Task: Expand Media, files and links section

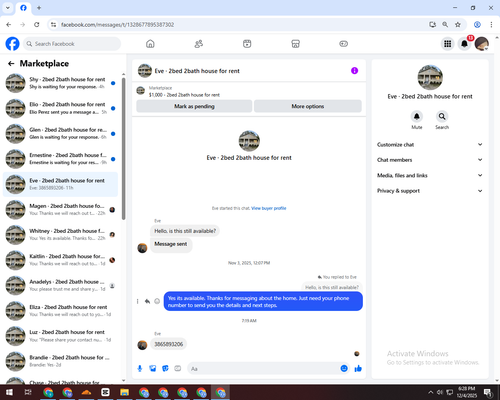Action: (x=430, y=175)
